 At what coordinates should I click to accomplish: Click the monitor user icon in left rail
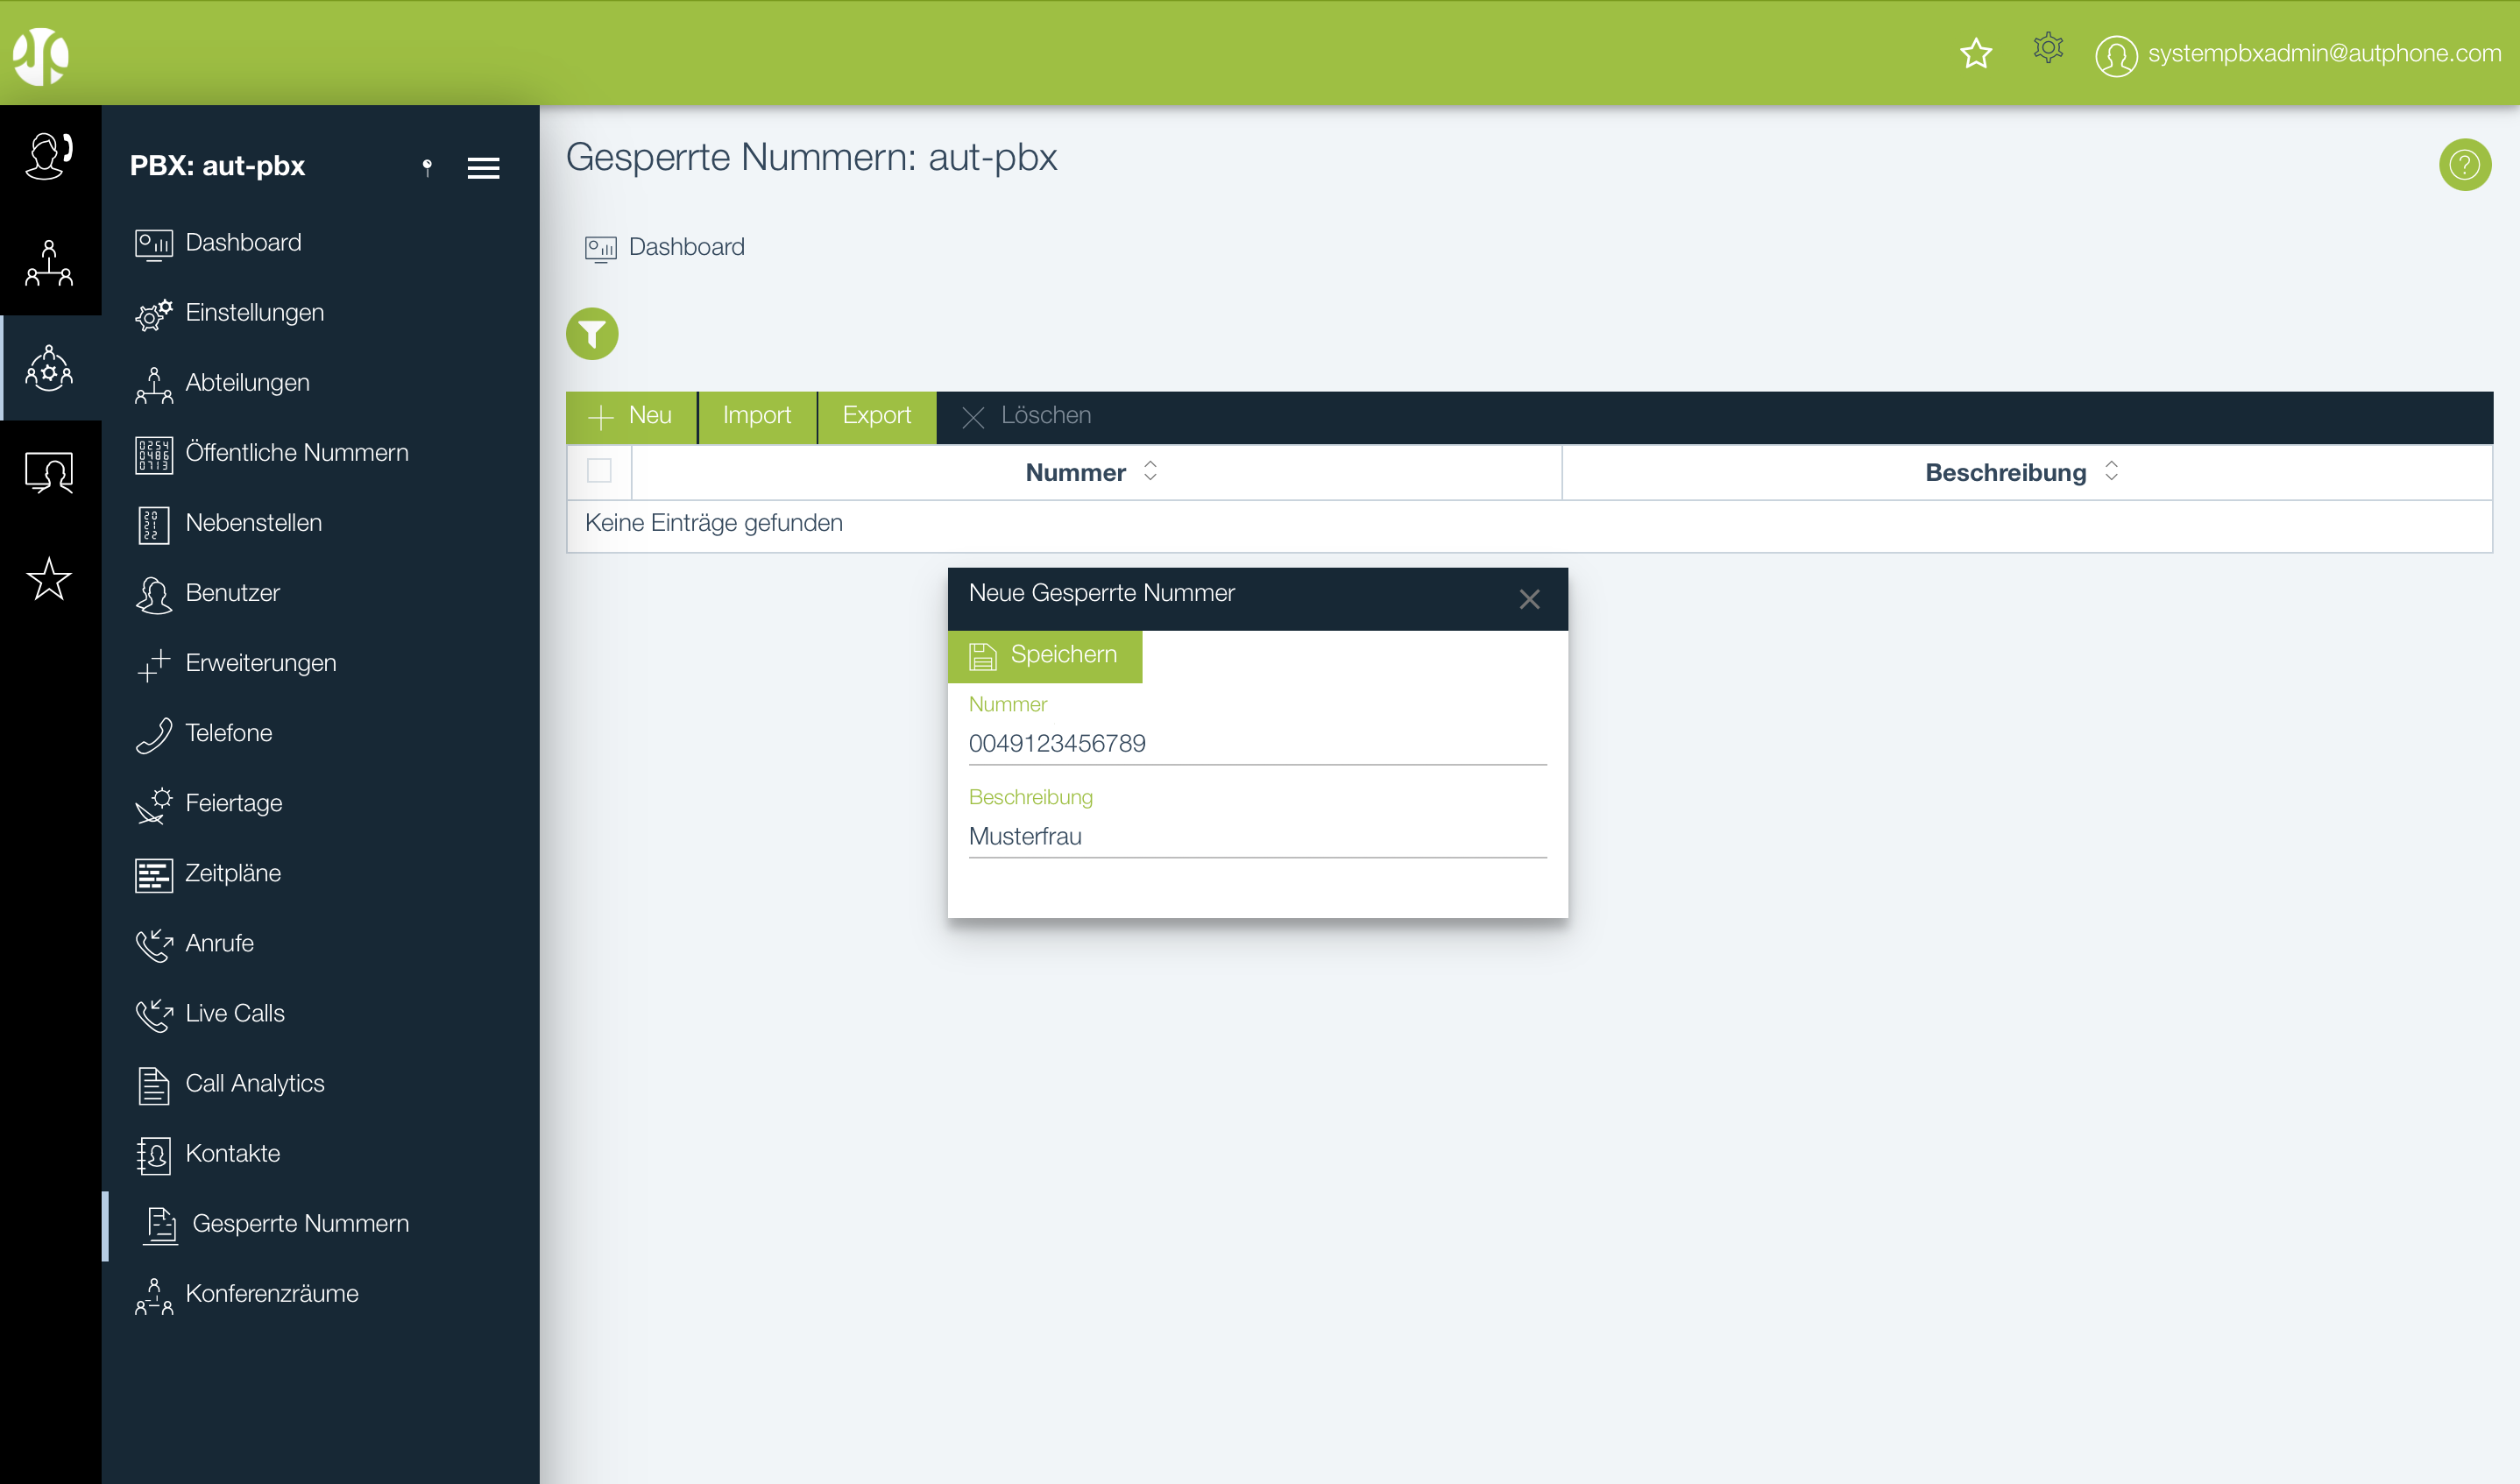pyautogui.click(x=49, y=472)
